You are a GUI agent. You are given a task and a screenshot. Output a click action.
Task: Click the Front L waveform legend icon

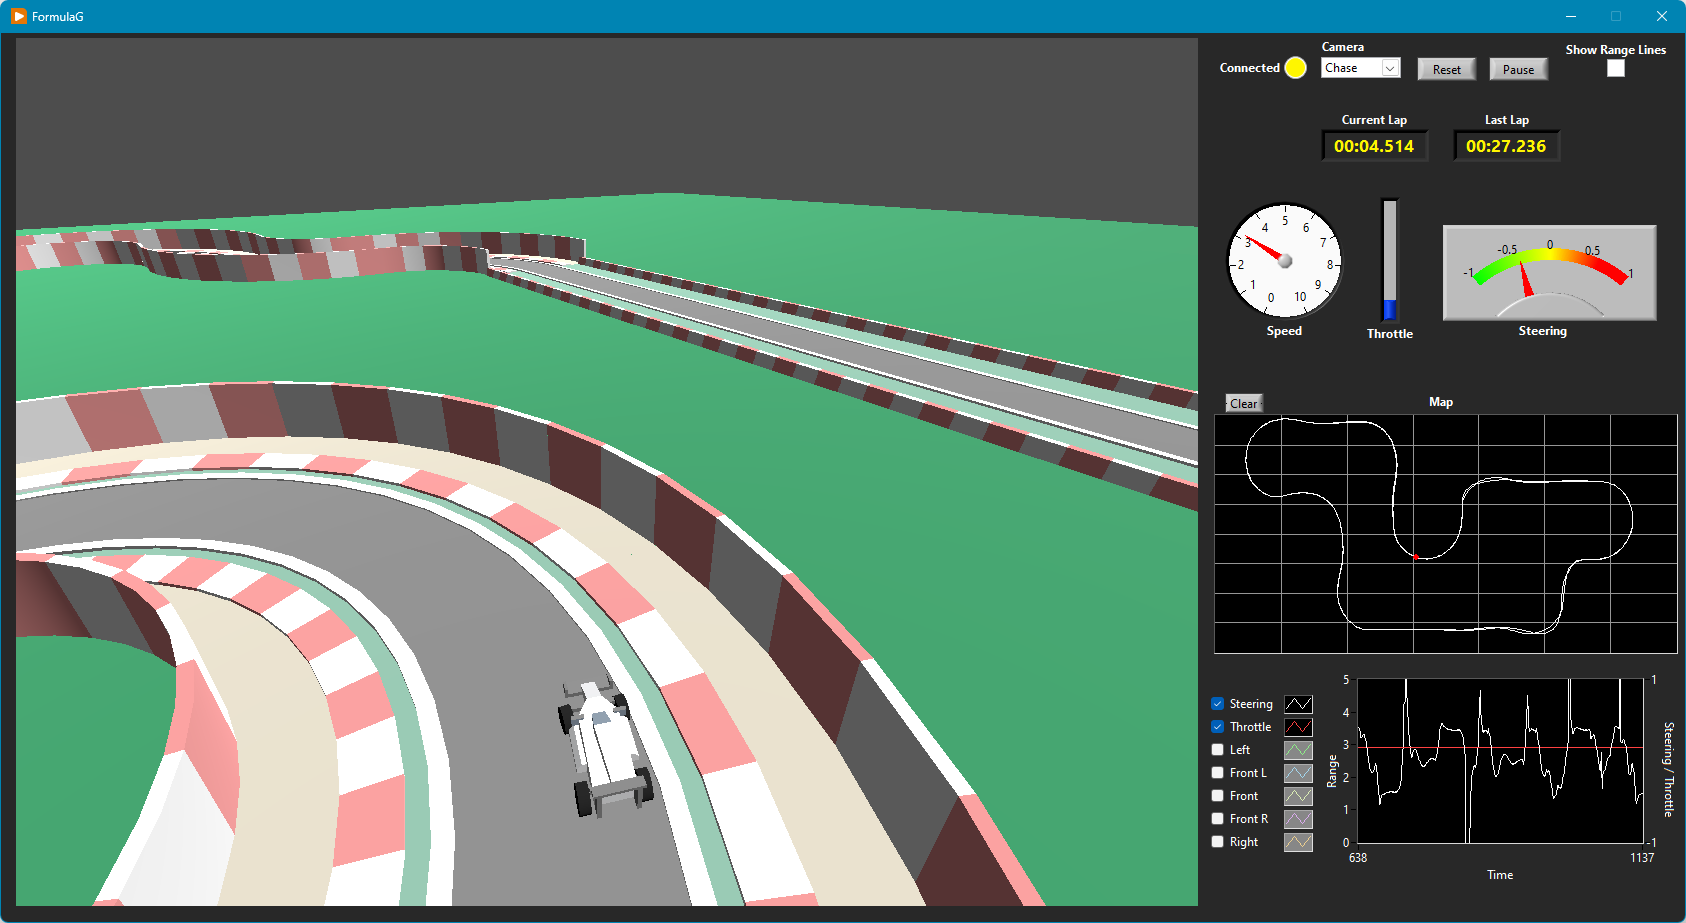click(x=1298, y=772)
